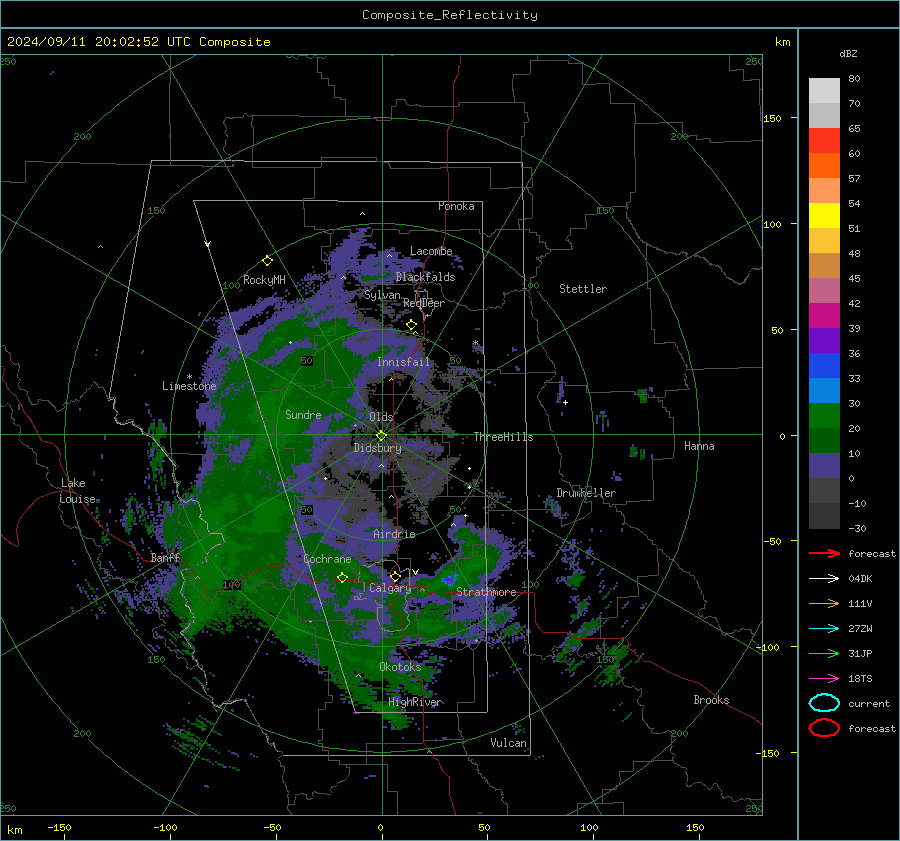The width and height of the screenshot is (900, 841).
Task: Click the Strathmore city label
Action: pyautogui.click(x=486, y=592)
